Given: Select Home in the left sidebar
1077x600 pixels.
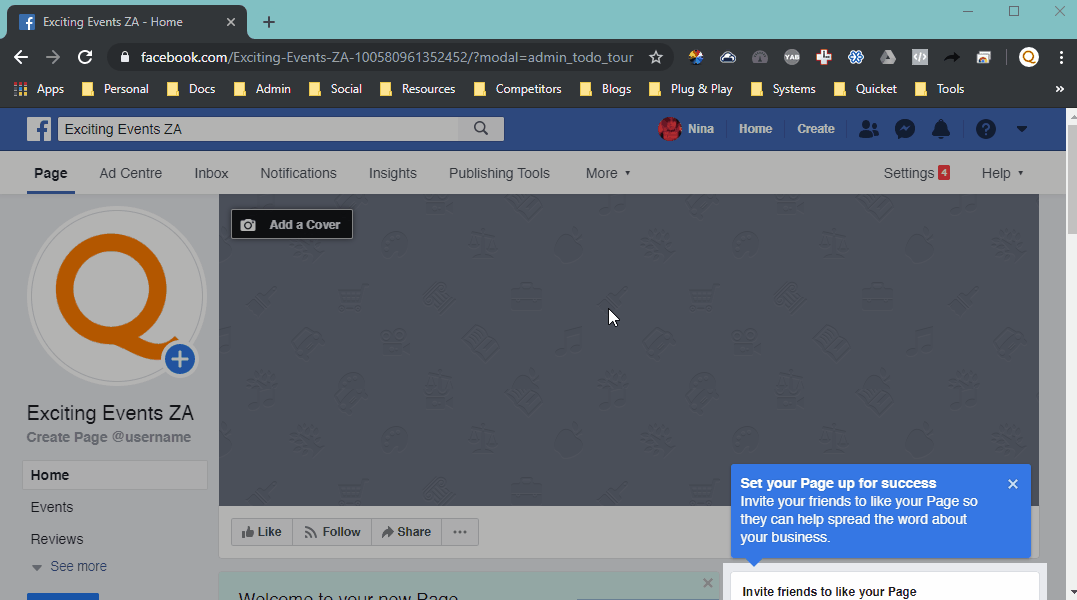Looking at the screenshot, I should (x=115, y=475).
